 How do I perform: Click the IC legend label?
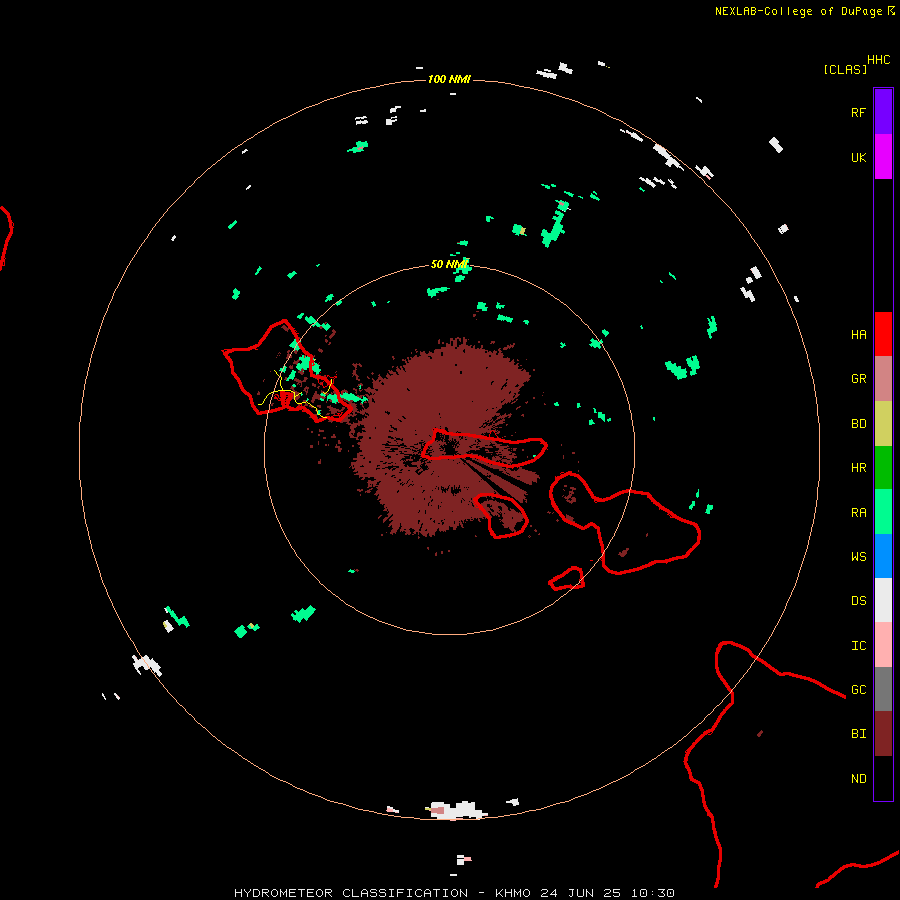pyautogui.click(x=859, y=646)
